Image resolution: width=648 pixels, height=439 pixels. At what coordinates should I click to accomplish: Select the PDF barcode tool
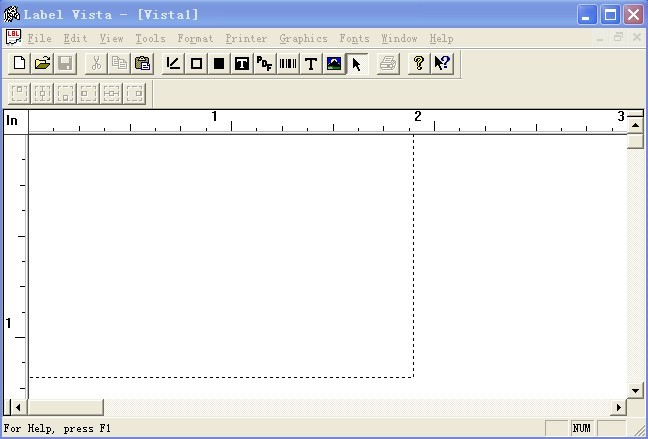tap(265, 64)
